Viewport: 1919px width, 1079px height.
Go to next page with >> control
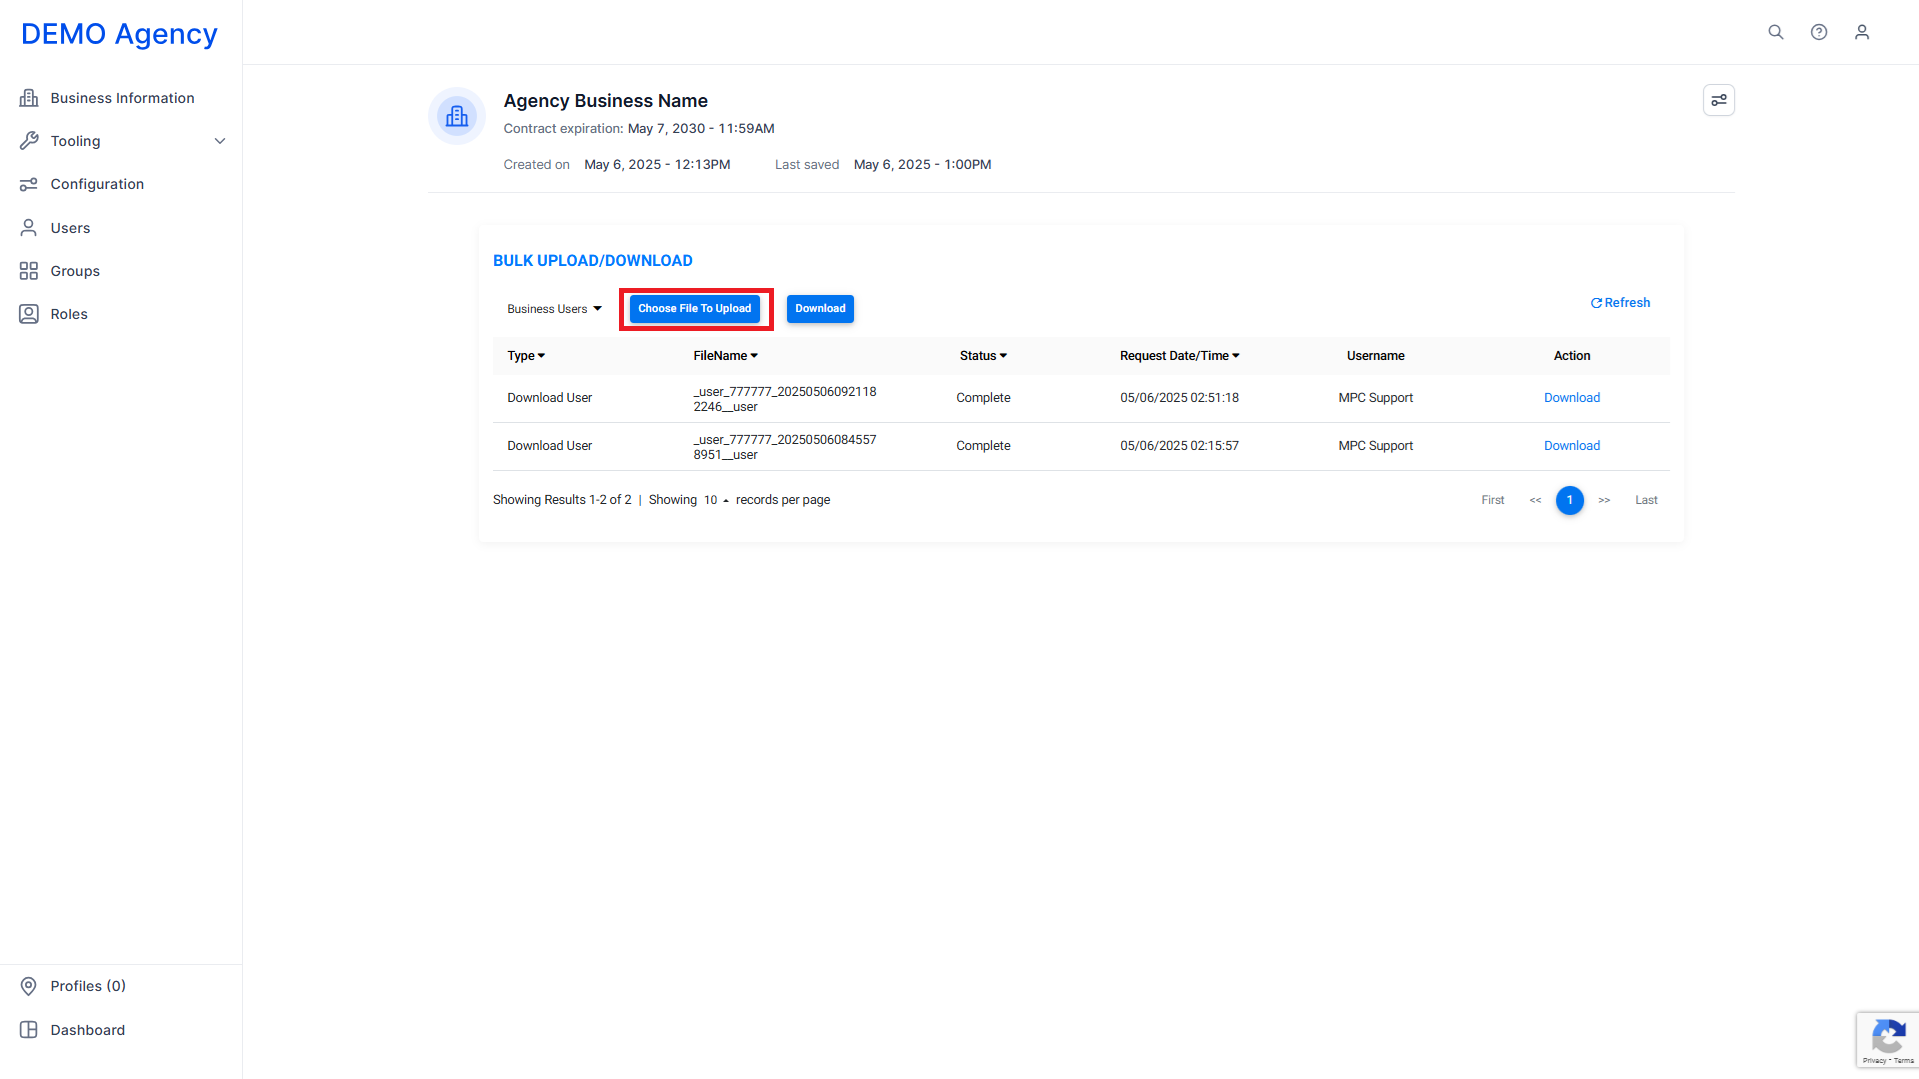tap(1604, 500)
